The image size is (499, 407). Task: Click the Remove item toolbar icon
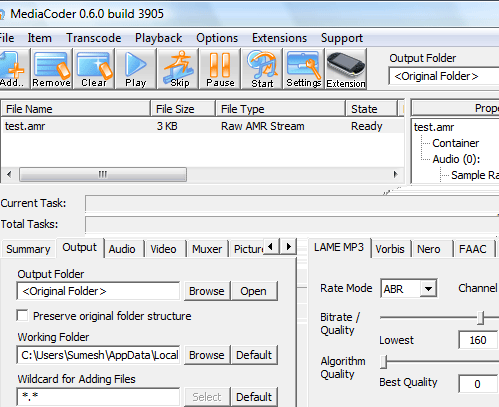click(51, 69)
